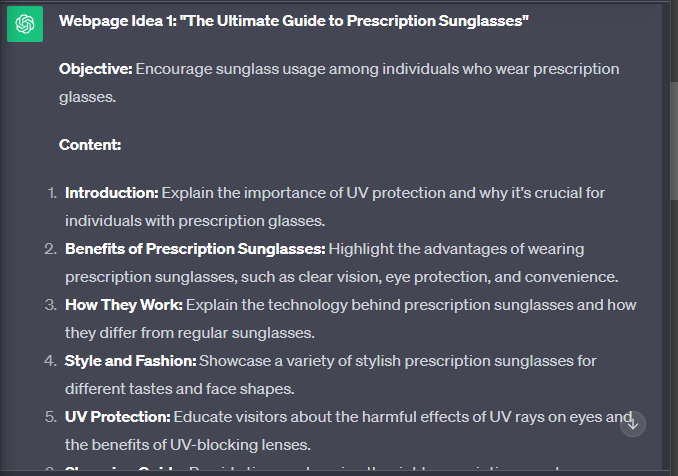This screenshot has width=678, height=476.
Task: Click 'different tastes and face shapes.' text
Action: [x=179, y=389]
